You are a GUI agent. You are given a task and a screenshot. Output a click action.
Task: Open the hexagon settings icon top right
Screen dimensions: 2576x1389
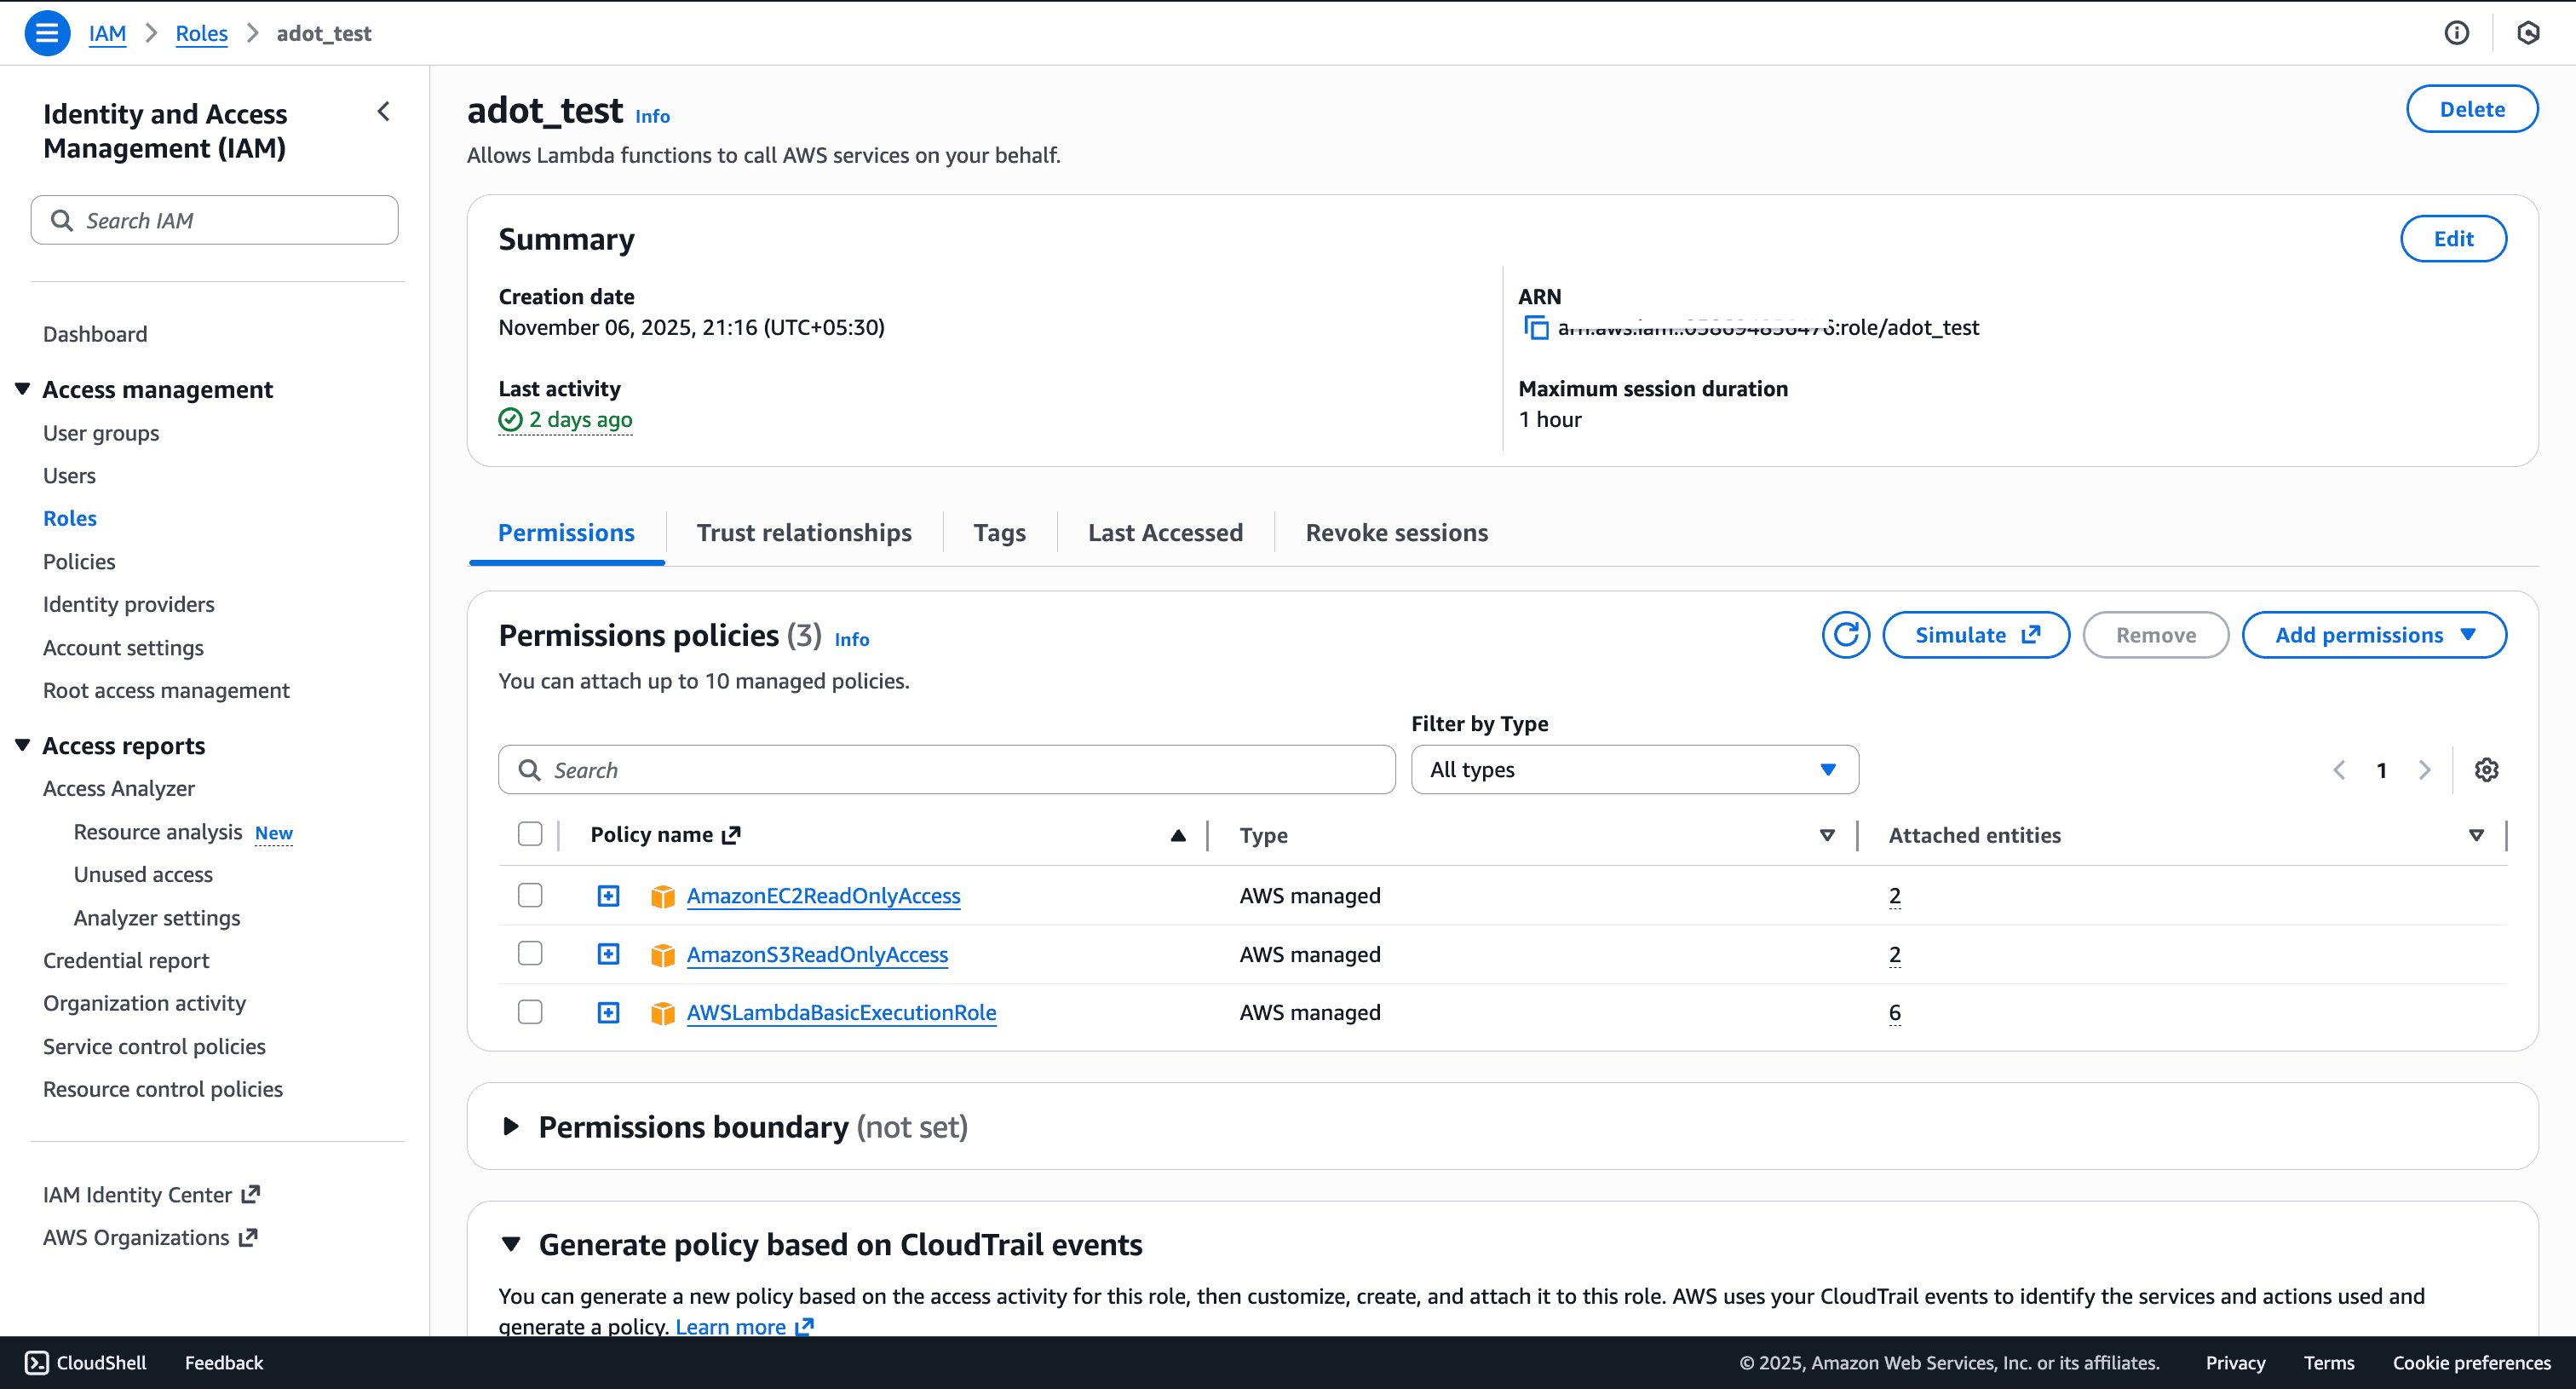[2528, 33]
